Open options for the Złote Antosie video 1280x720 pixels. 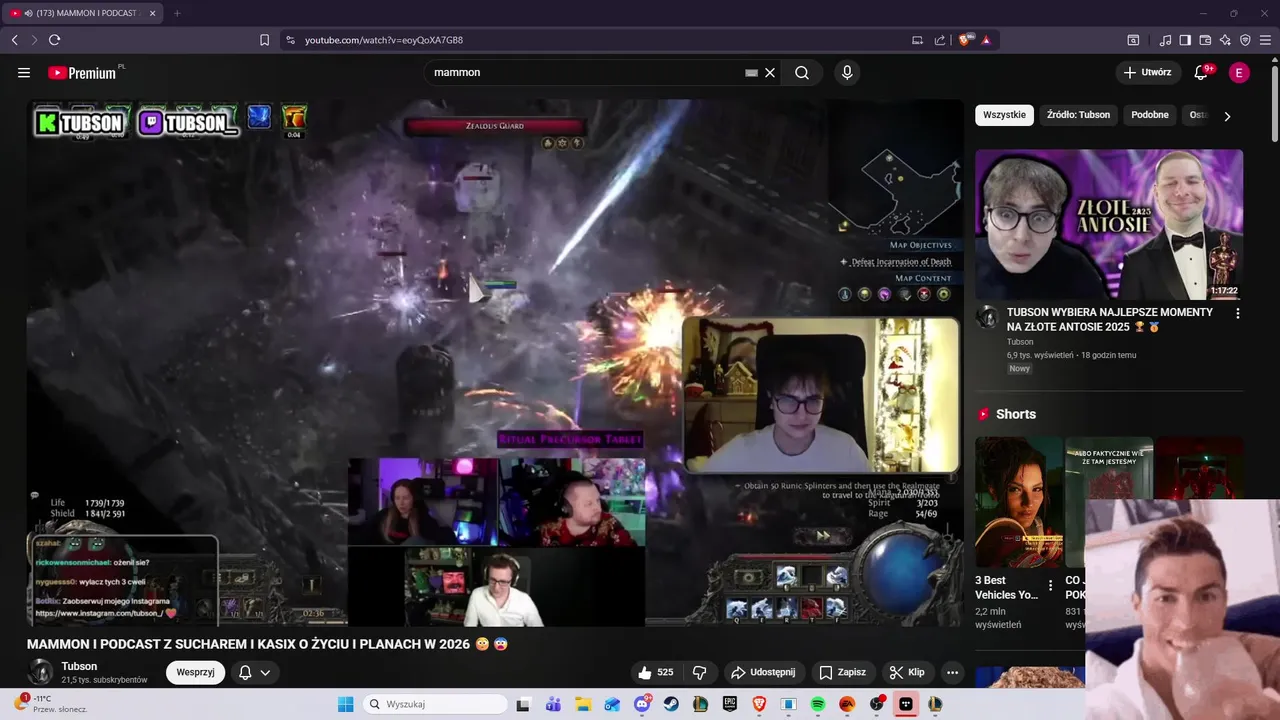1238,313
